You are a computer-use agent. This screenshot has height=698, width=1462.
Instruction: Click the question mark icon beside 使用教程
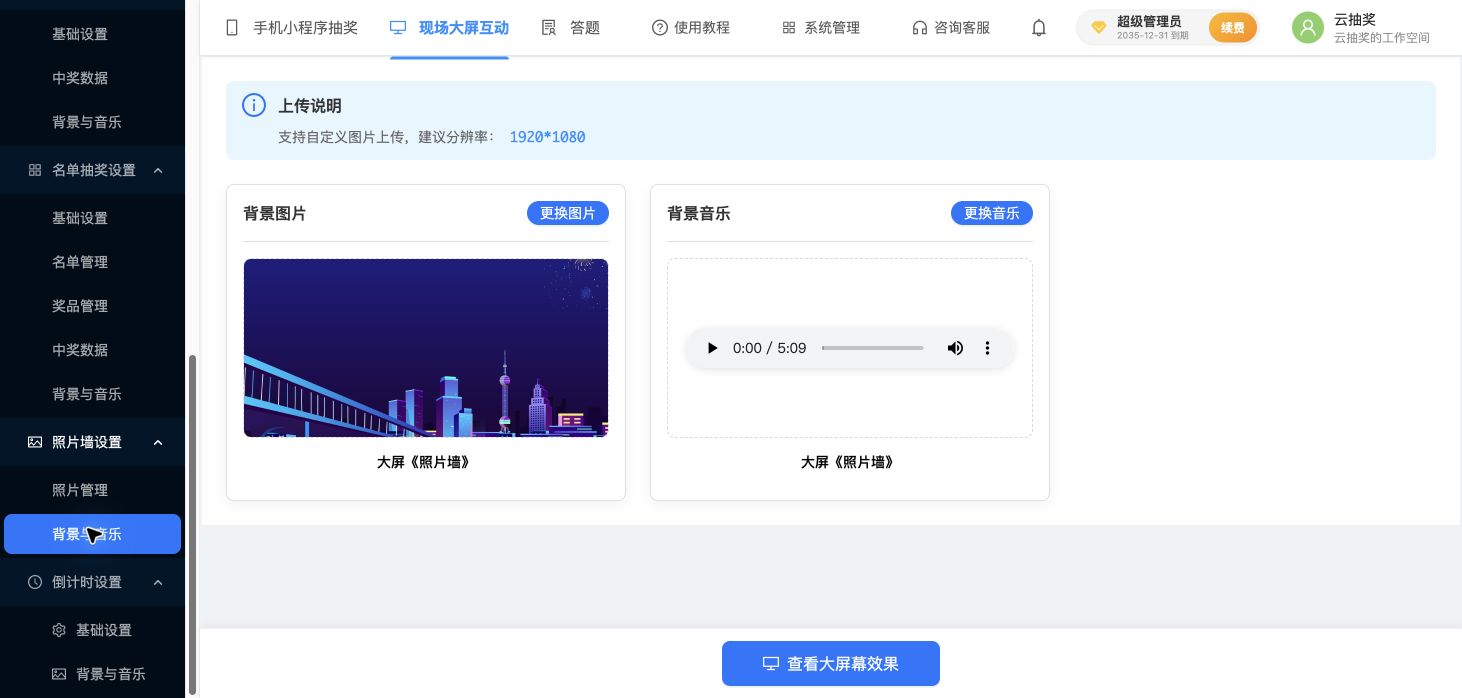pos(659,28)
